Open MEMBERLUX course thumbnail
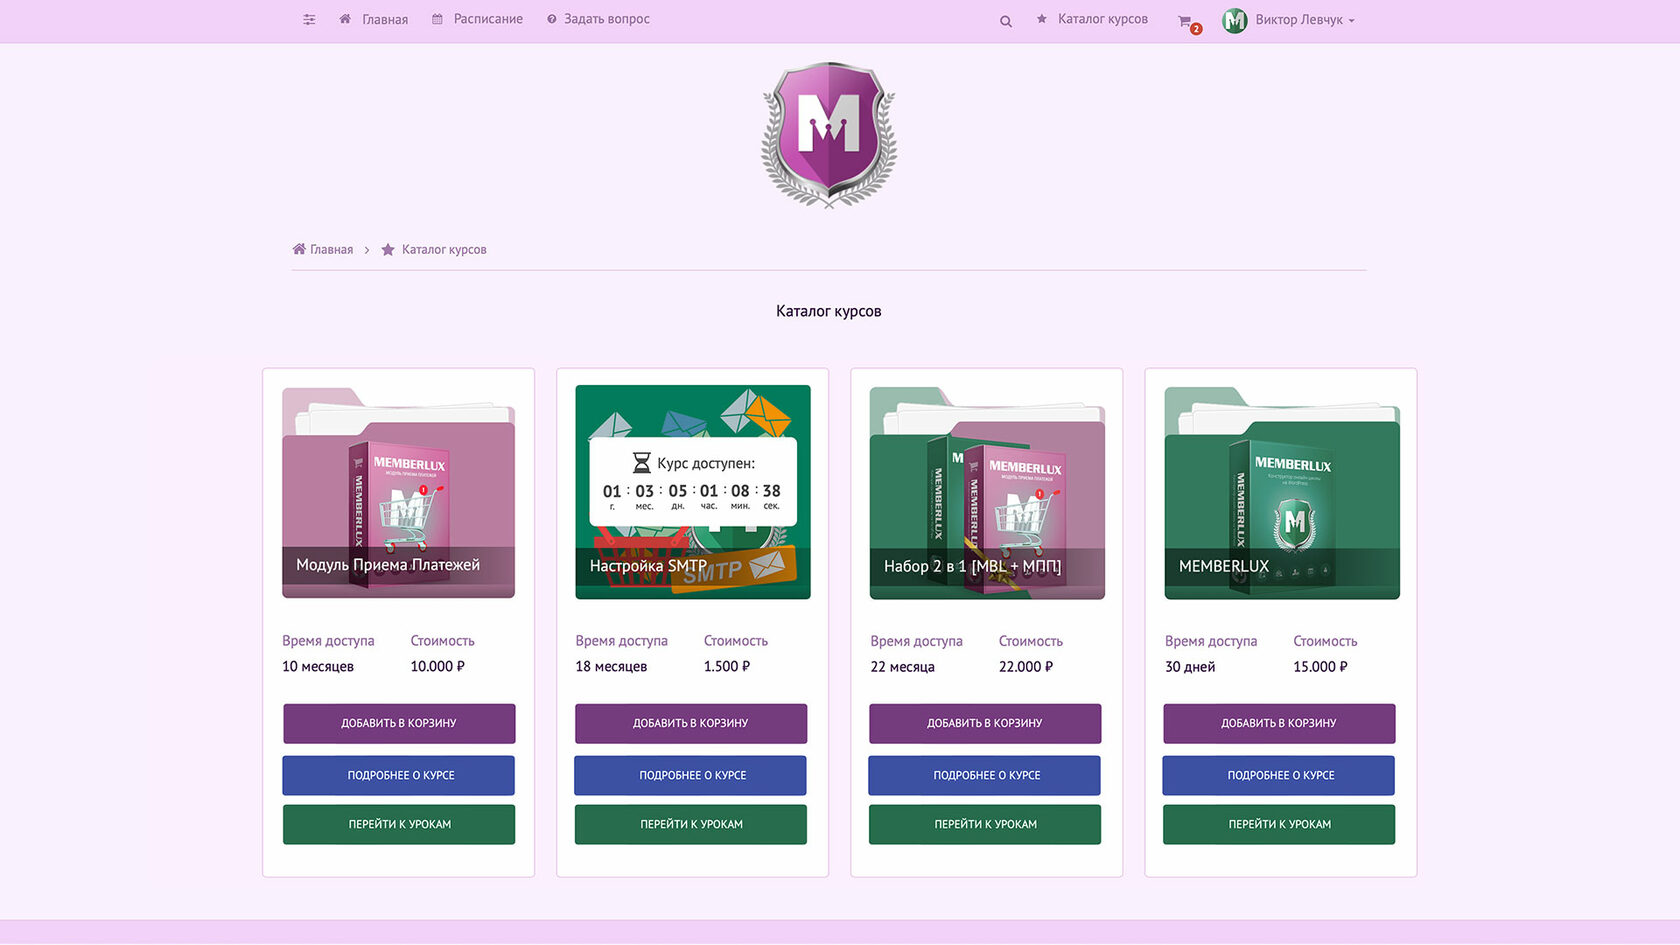 point(1282,493)
